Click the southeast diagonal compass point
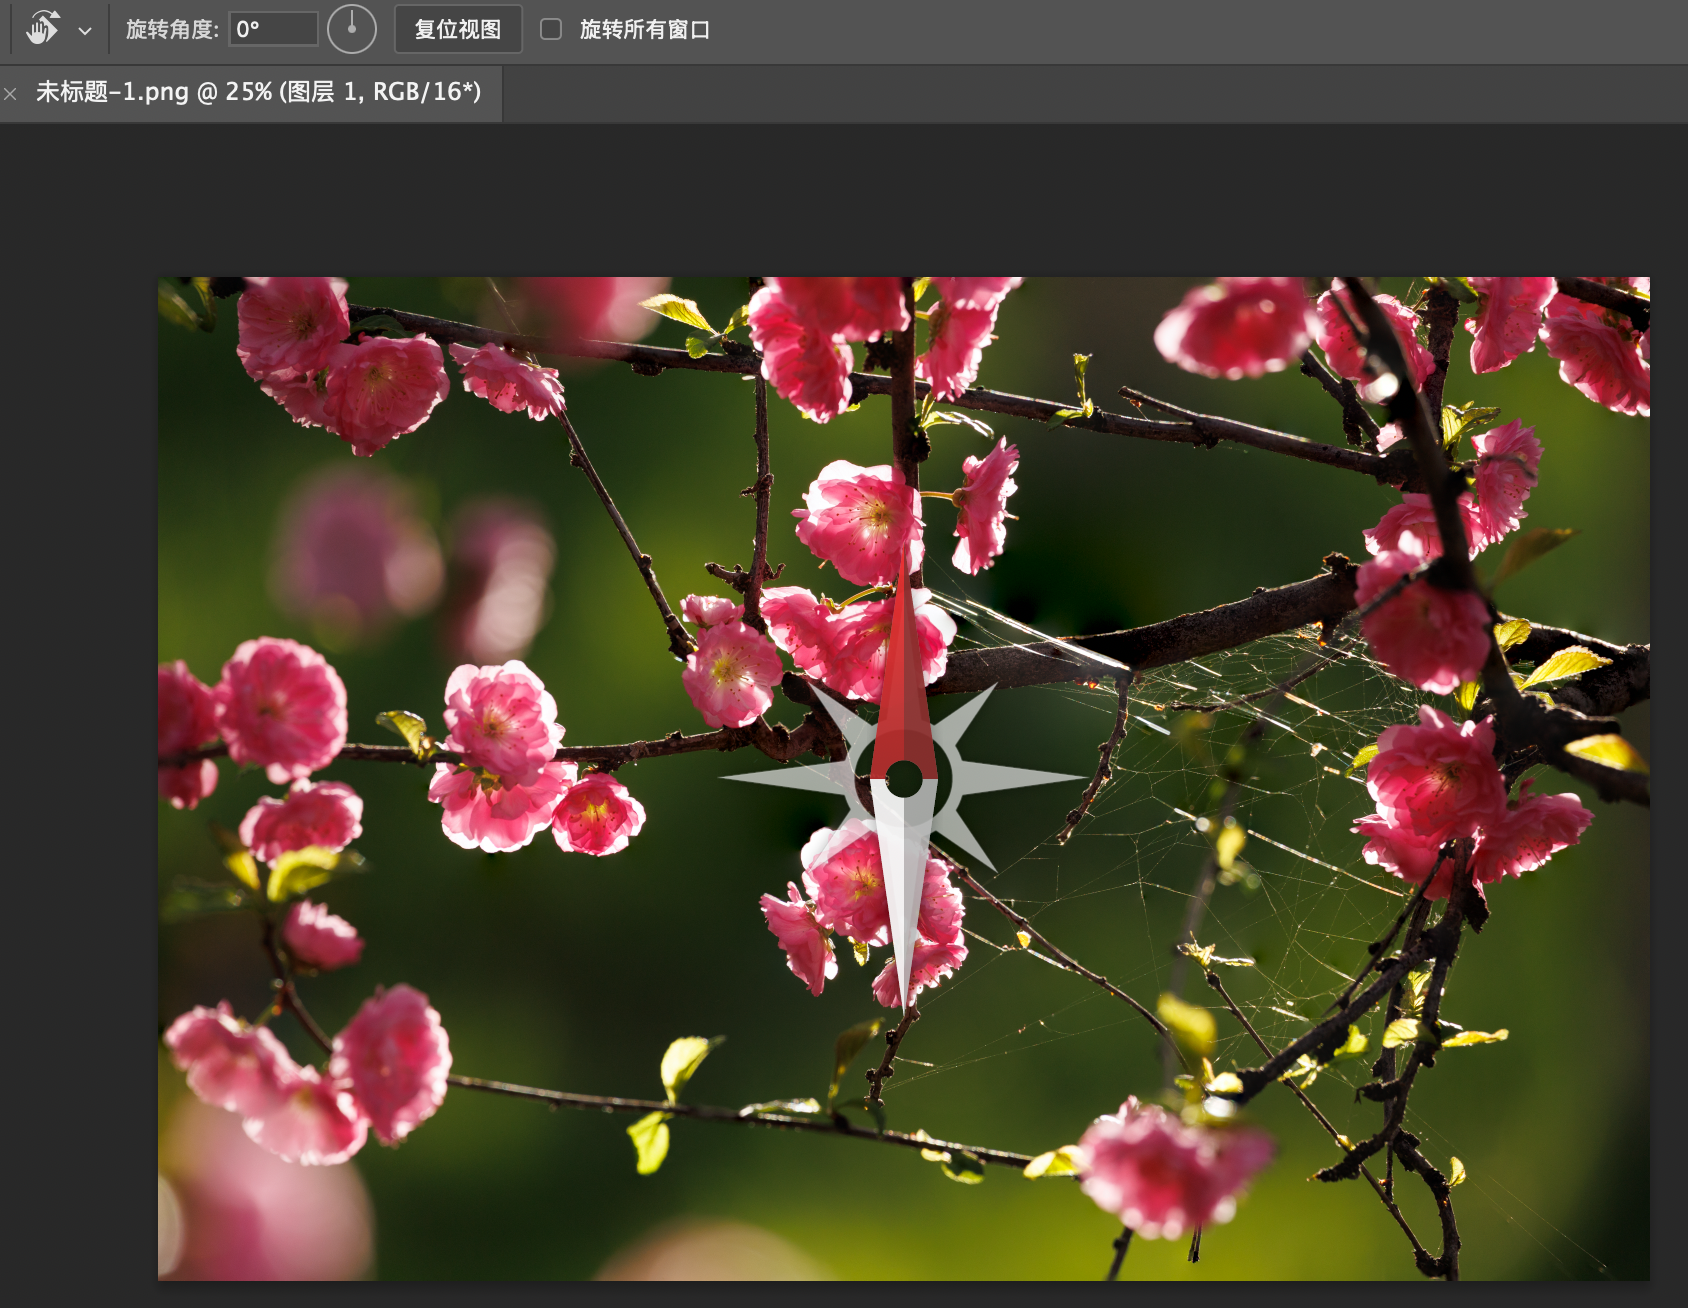Screen dimensions: 1688x1308 pyautogui.click(x=970, y=846)
